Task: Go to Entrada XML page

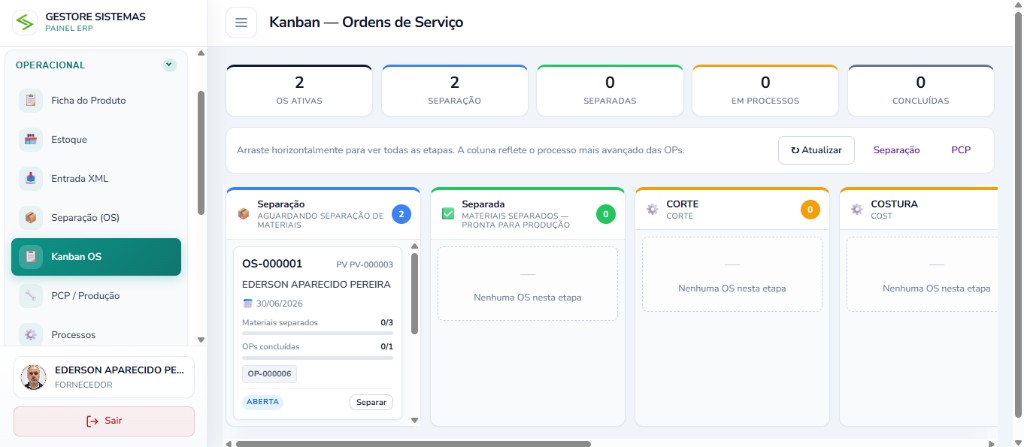Action: click(x=96, y=178)
